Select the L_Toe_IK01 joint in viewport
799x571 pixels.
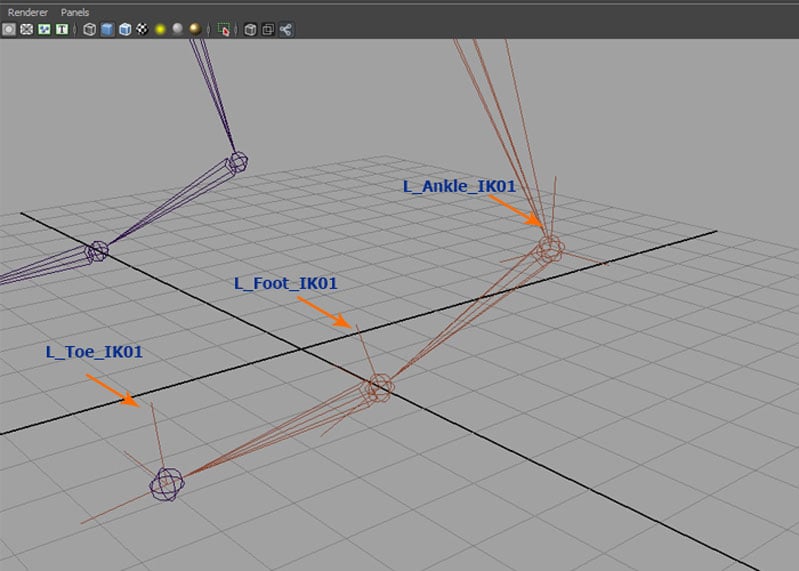[x=166, y=486]
